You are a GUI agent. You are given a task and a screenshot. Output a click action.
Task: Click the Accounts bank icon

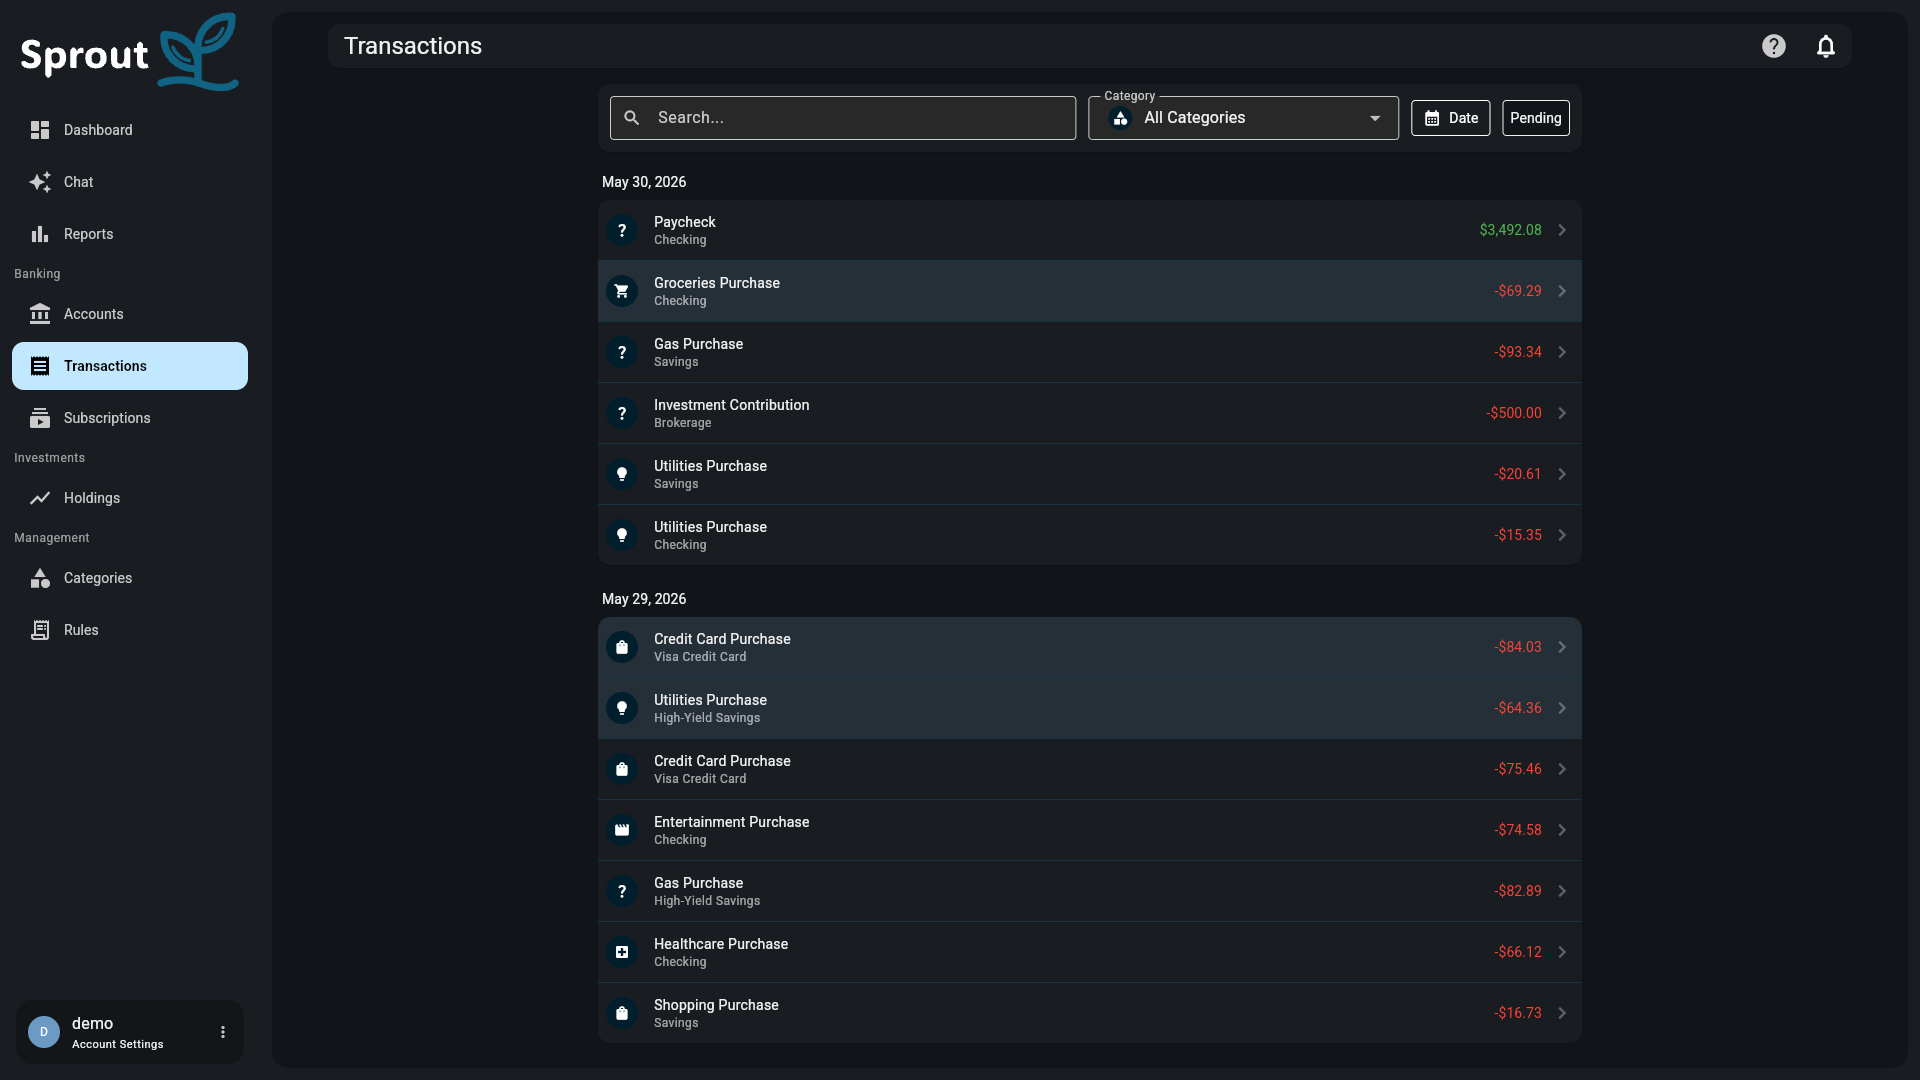point(40,314)
